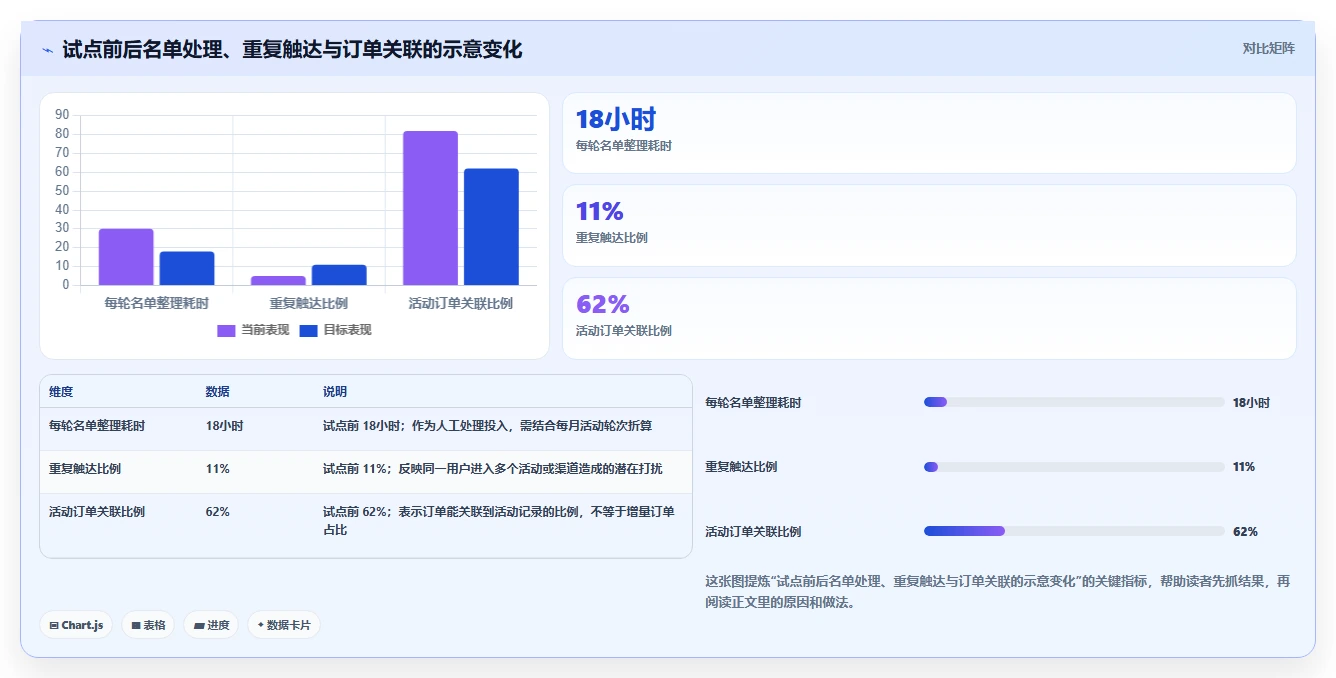Image resolution: width=1336 pixels, height=678 pixels.
Task: Click the 18小时 value beside progress bar
Action: (x=1251, y=403)
